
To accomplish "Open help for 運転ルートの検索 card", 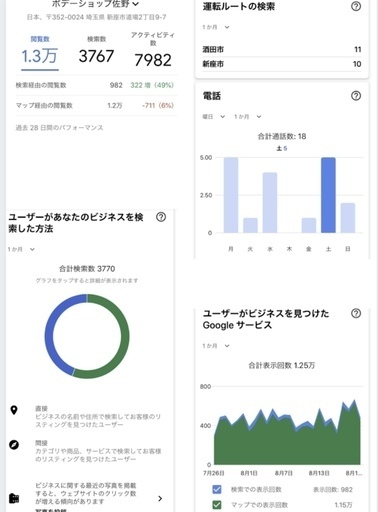I will point(356,6).
